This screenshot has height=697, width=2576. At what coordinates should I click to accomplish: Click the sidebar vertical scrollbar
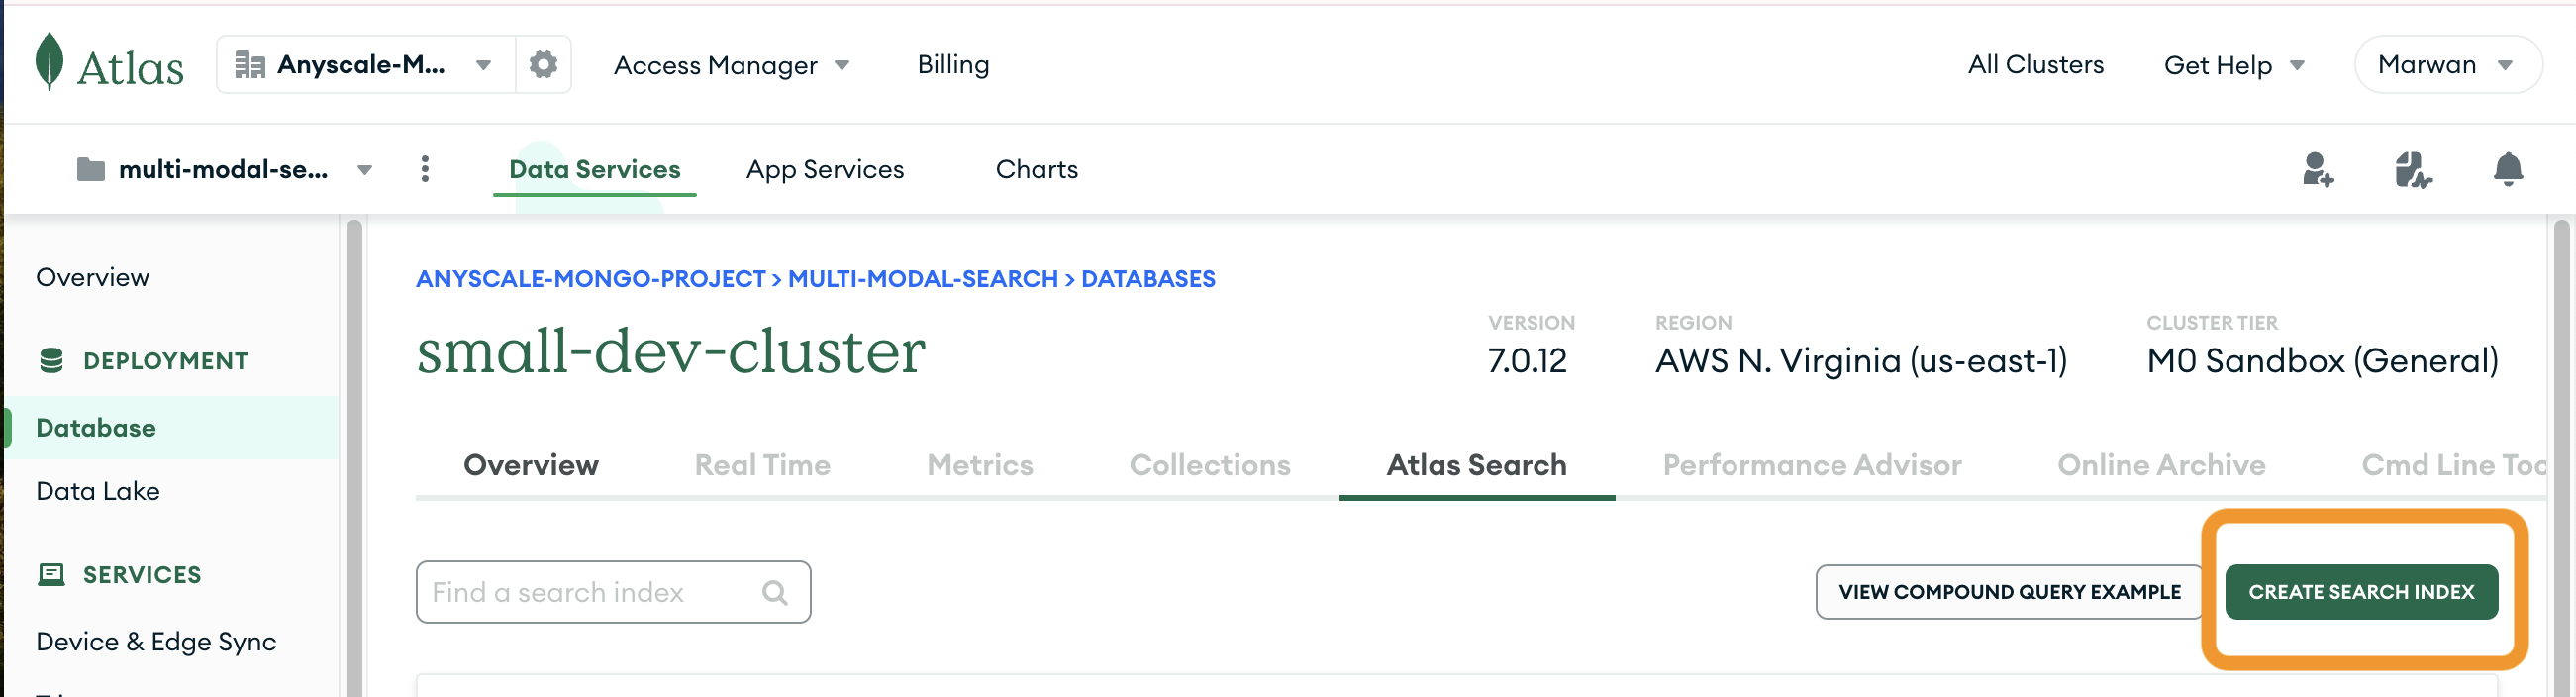pyautogui.click(x=353, y=456)
